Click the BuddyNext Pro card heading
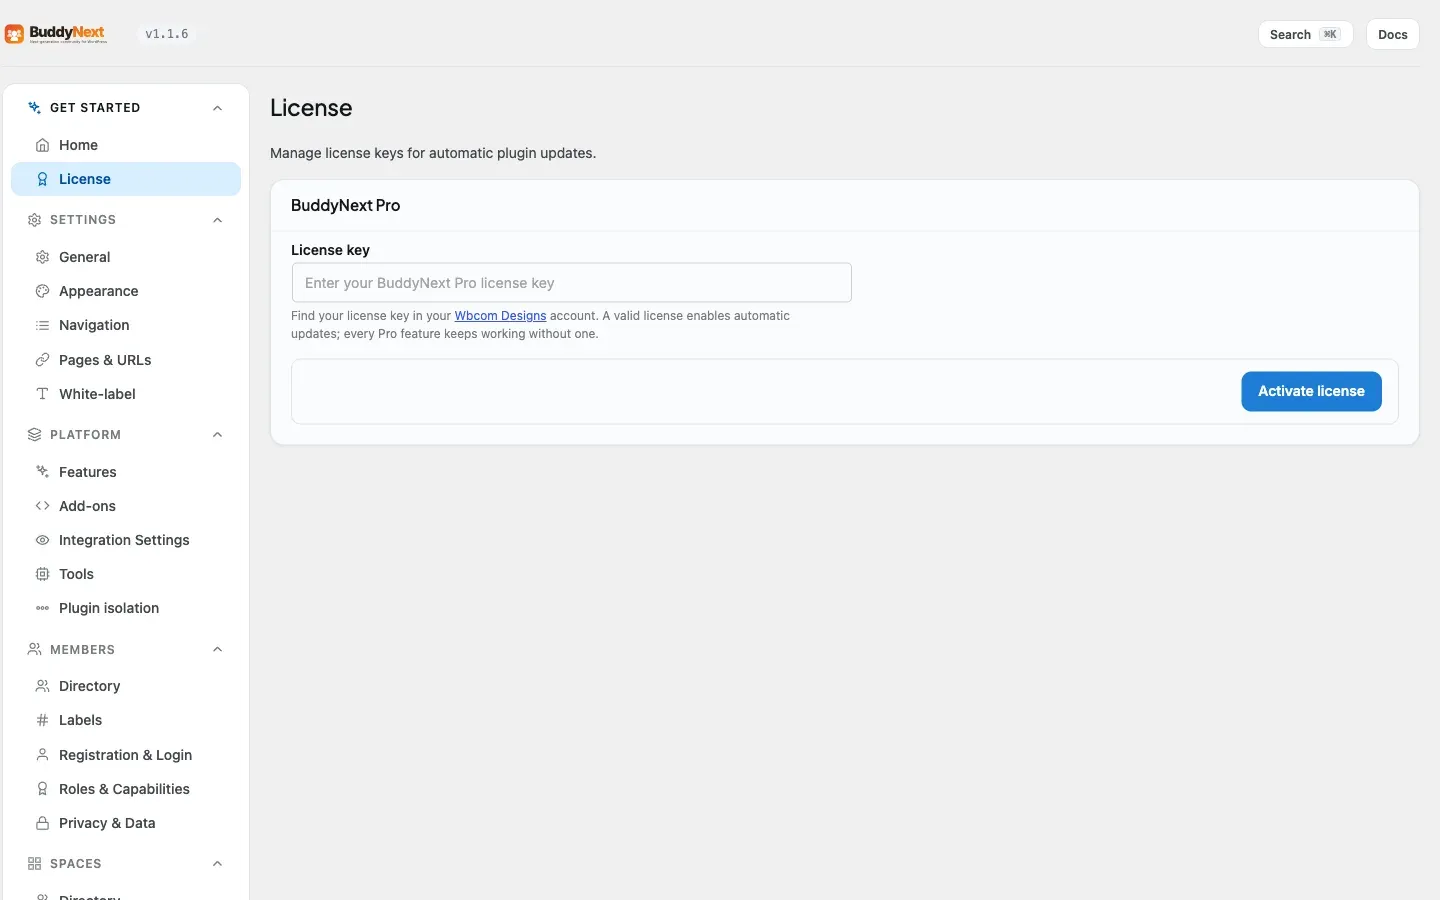The image size is (1440, 900). [x=345, y=205]
